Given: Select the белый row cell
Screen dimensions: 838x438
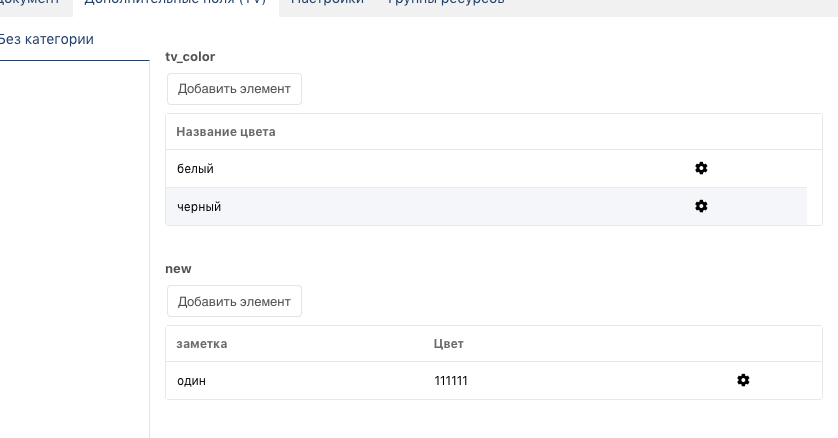Looking at the screenshot, I should 195,169.
